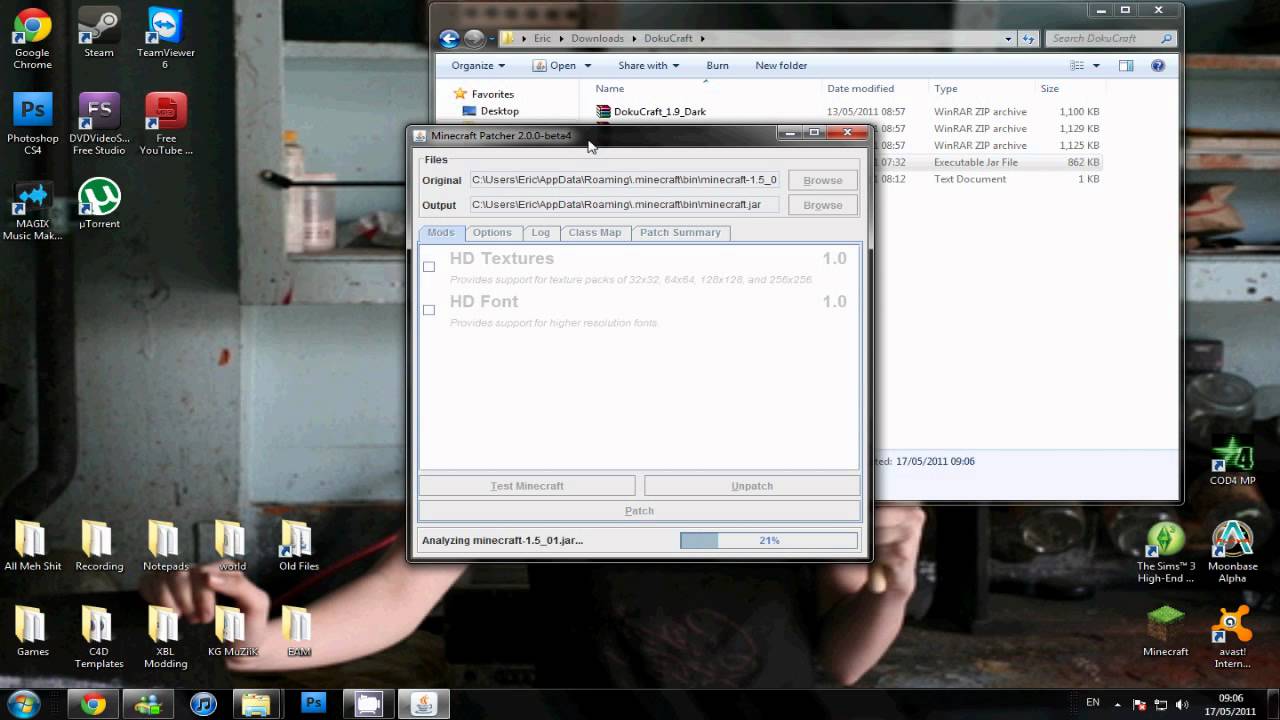Click the Test Minecraft button
1280x720 pixels.
[527, 486]
